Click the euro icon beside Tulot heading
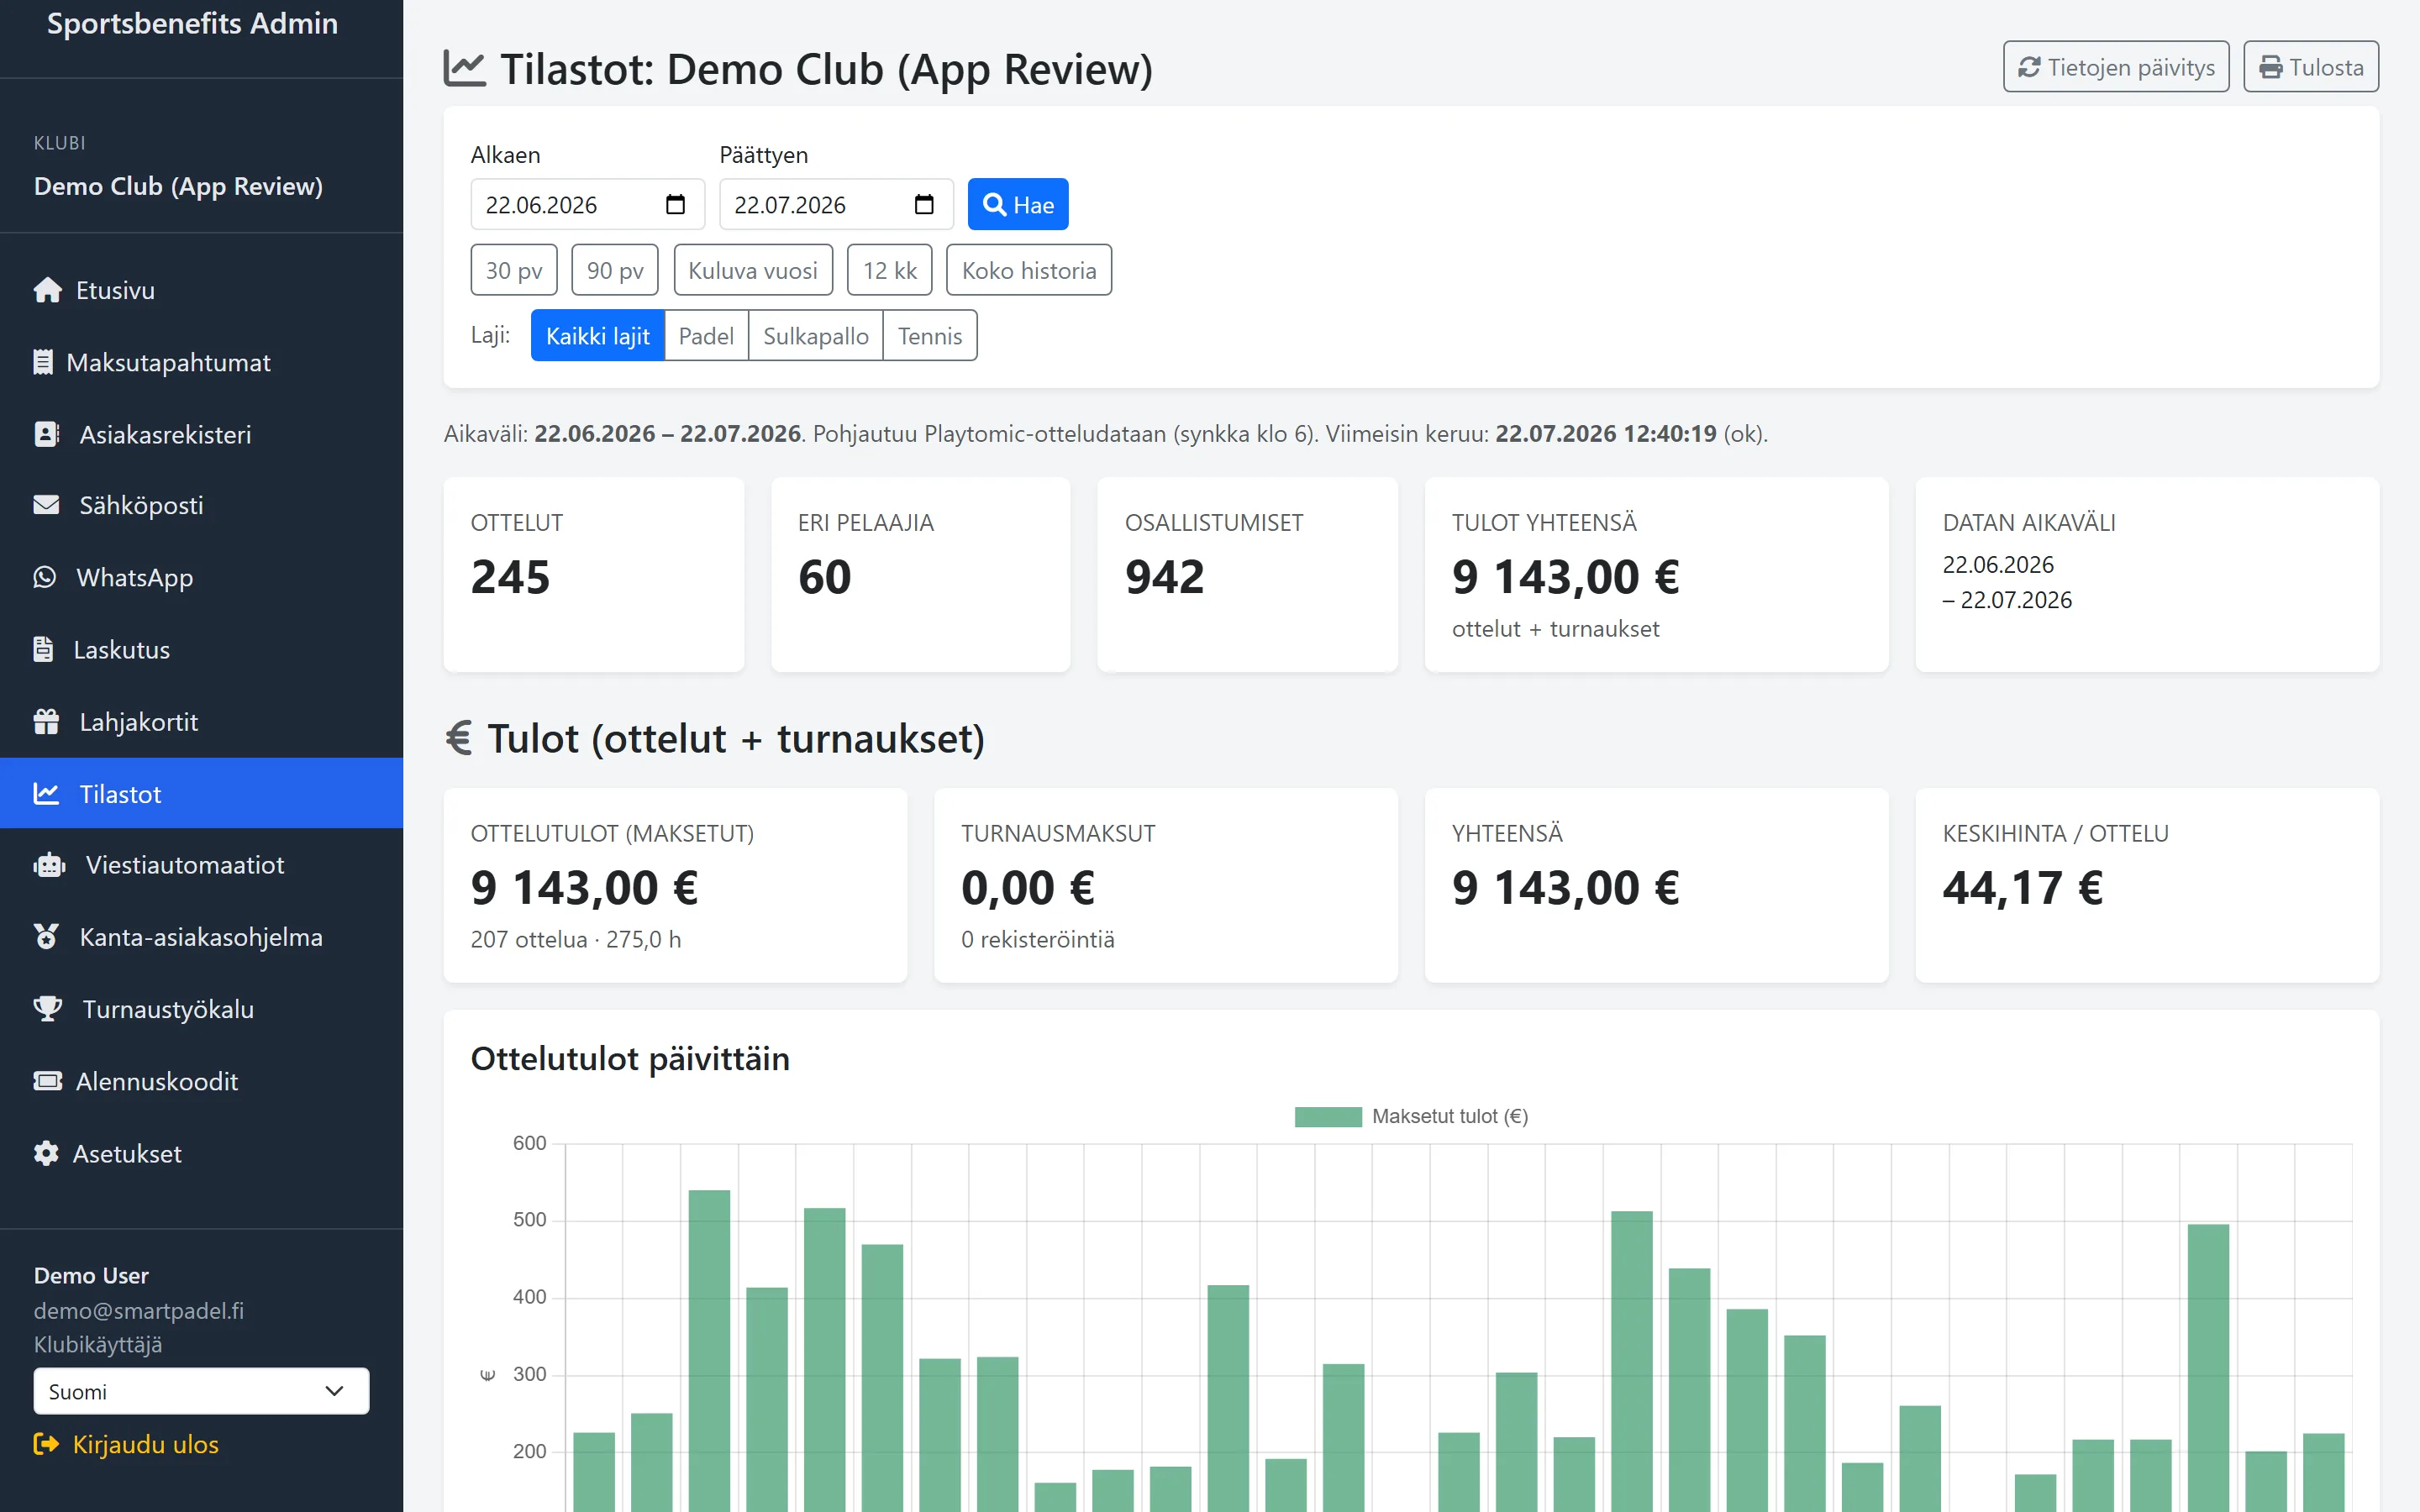2420x1512 pixels. 459,738
